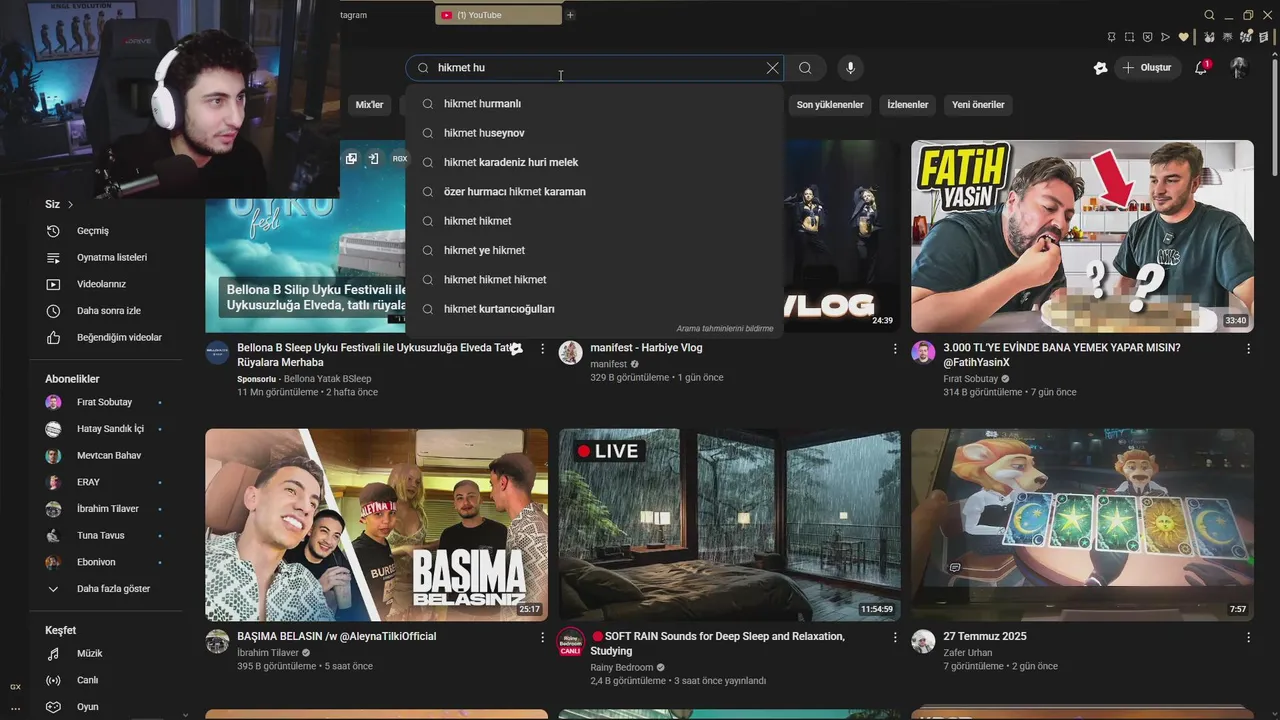Open a new browser tab with plus
The width and height of the screenshot is (1280, 720).
tap(570, 15)
